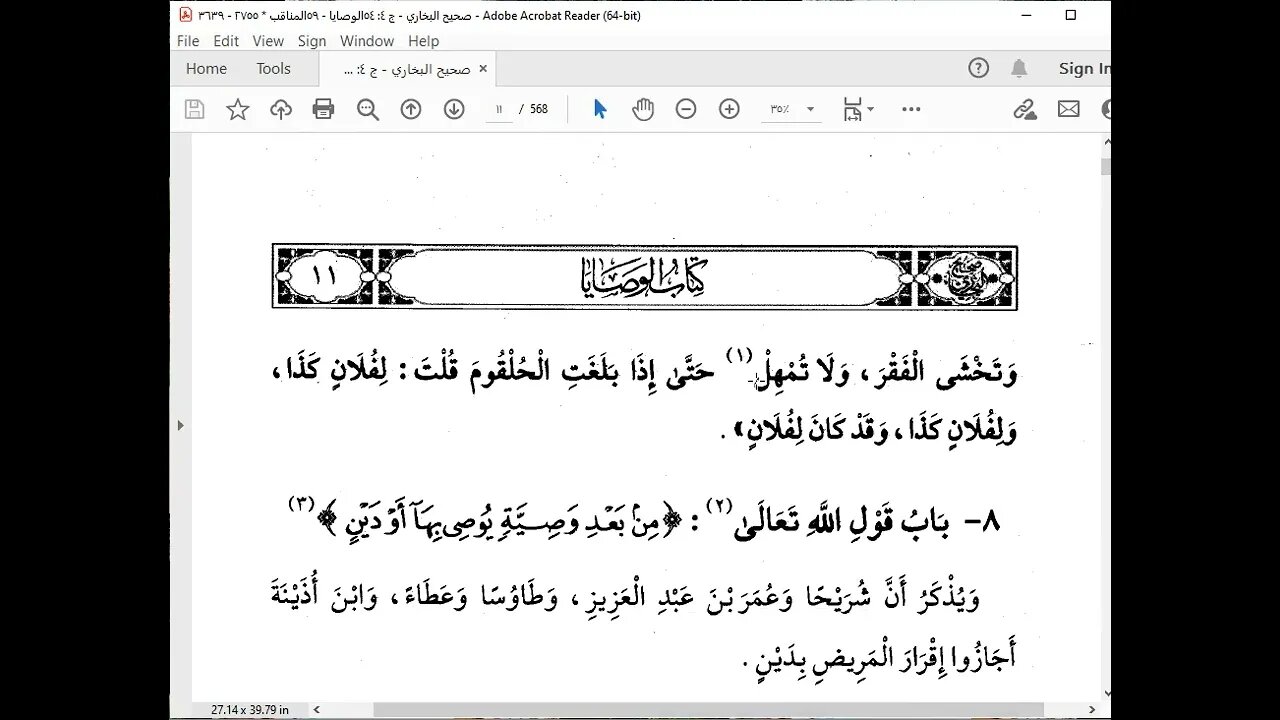Go to previous page arrow
Screen dimensions: 1280x720
click(x=411, y=110)
